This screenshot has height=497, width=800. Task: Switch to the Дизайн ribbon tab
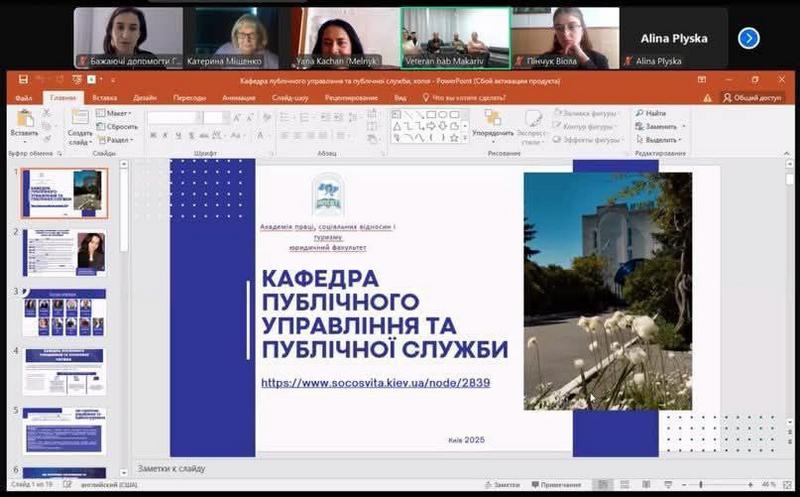coord(145,97)
